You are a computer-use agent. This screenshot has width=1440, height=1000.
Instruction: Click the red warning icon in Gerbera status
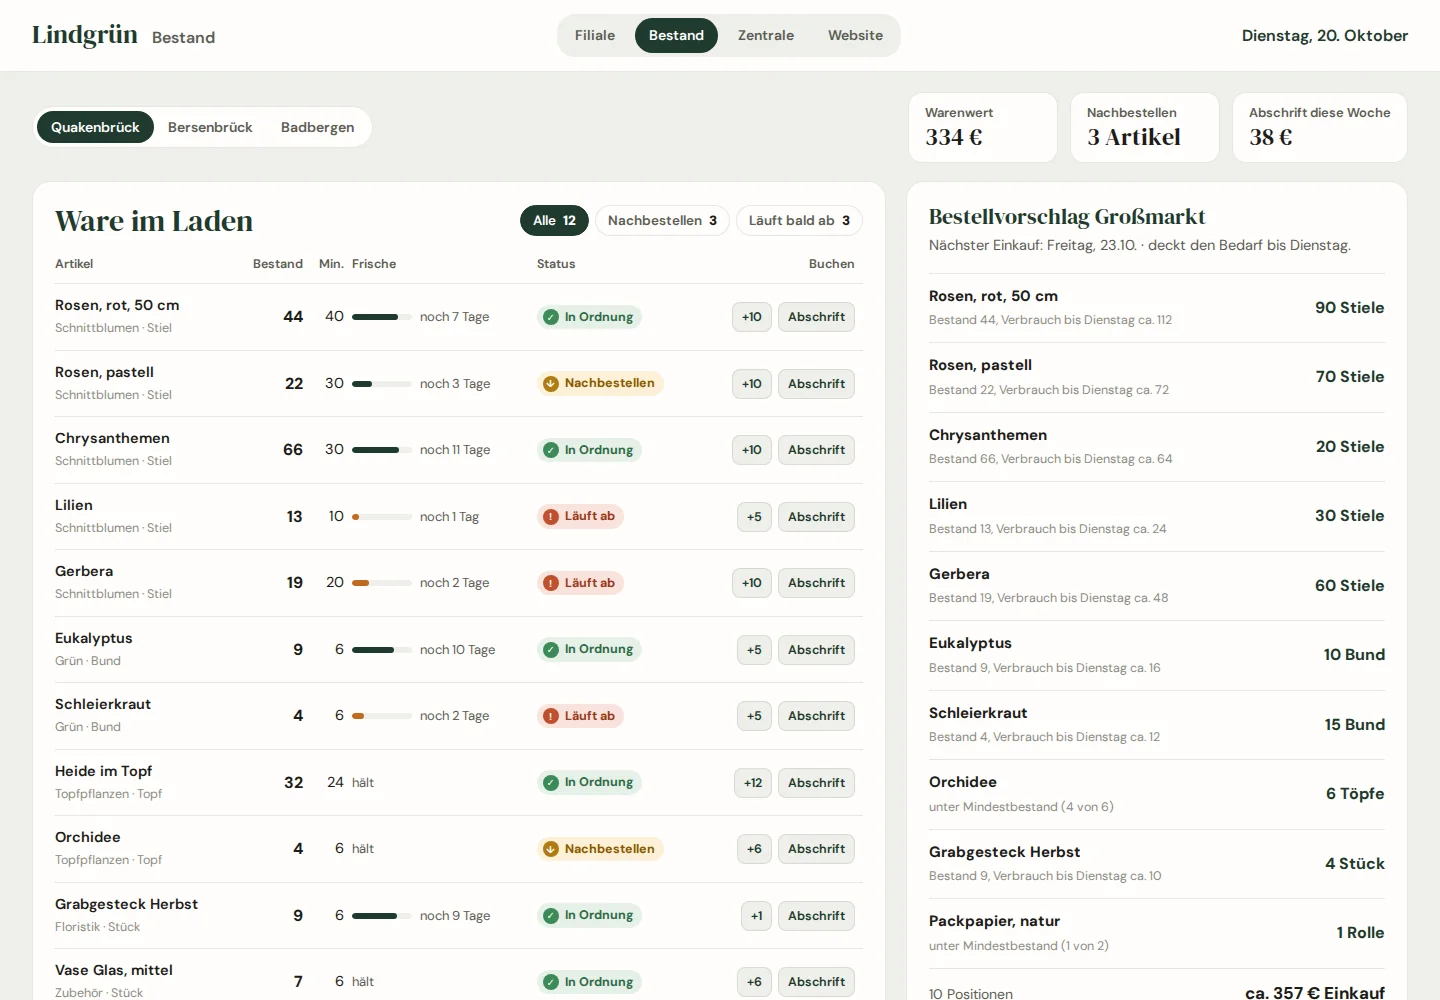[x=550, y=583]
